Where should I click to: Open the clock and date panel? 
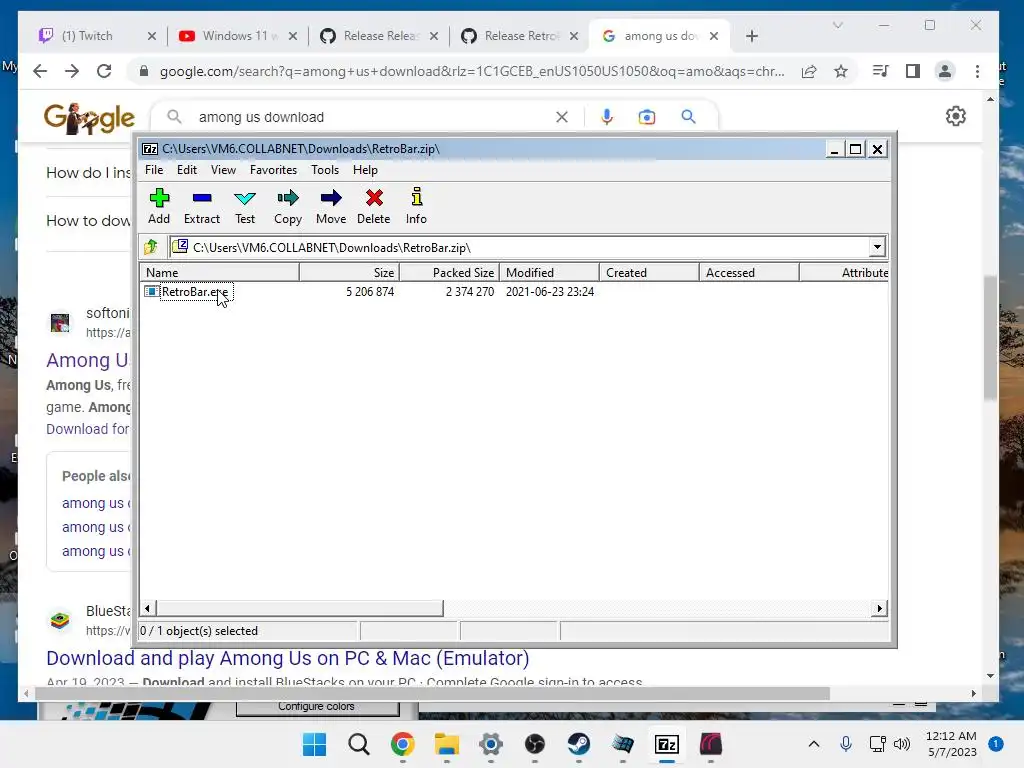coord(952,744)
